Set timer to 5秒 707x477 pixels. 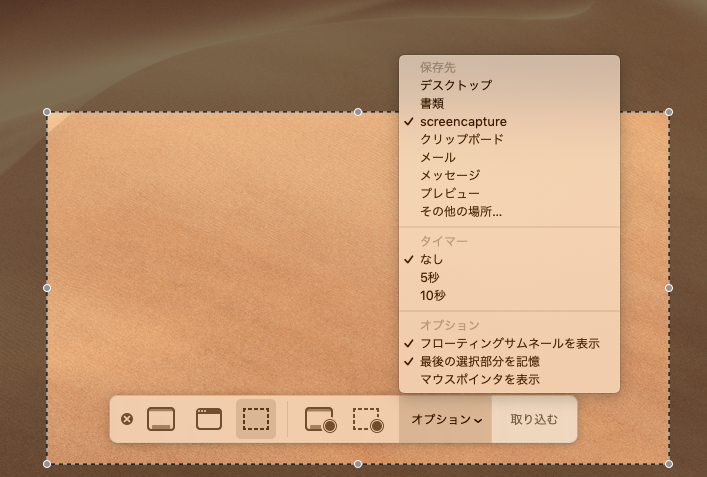[509, 277]
